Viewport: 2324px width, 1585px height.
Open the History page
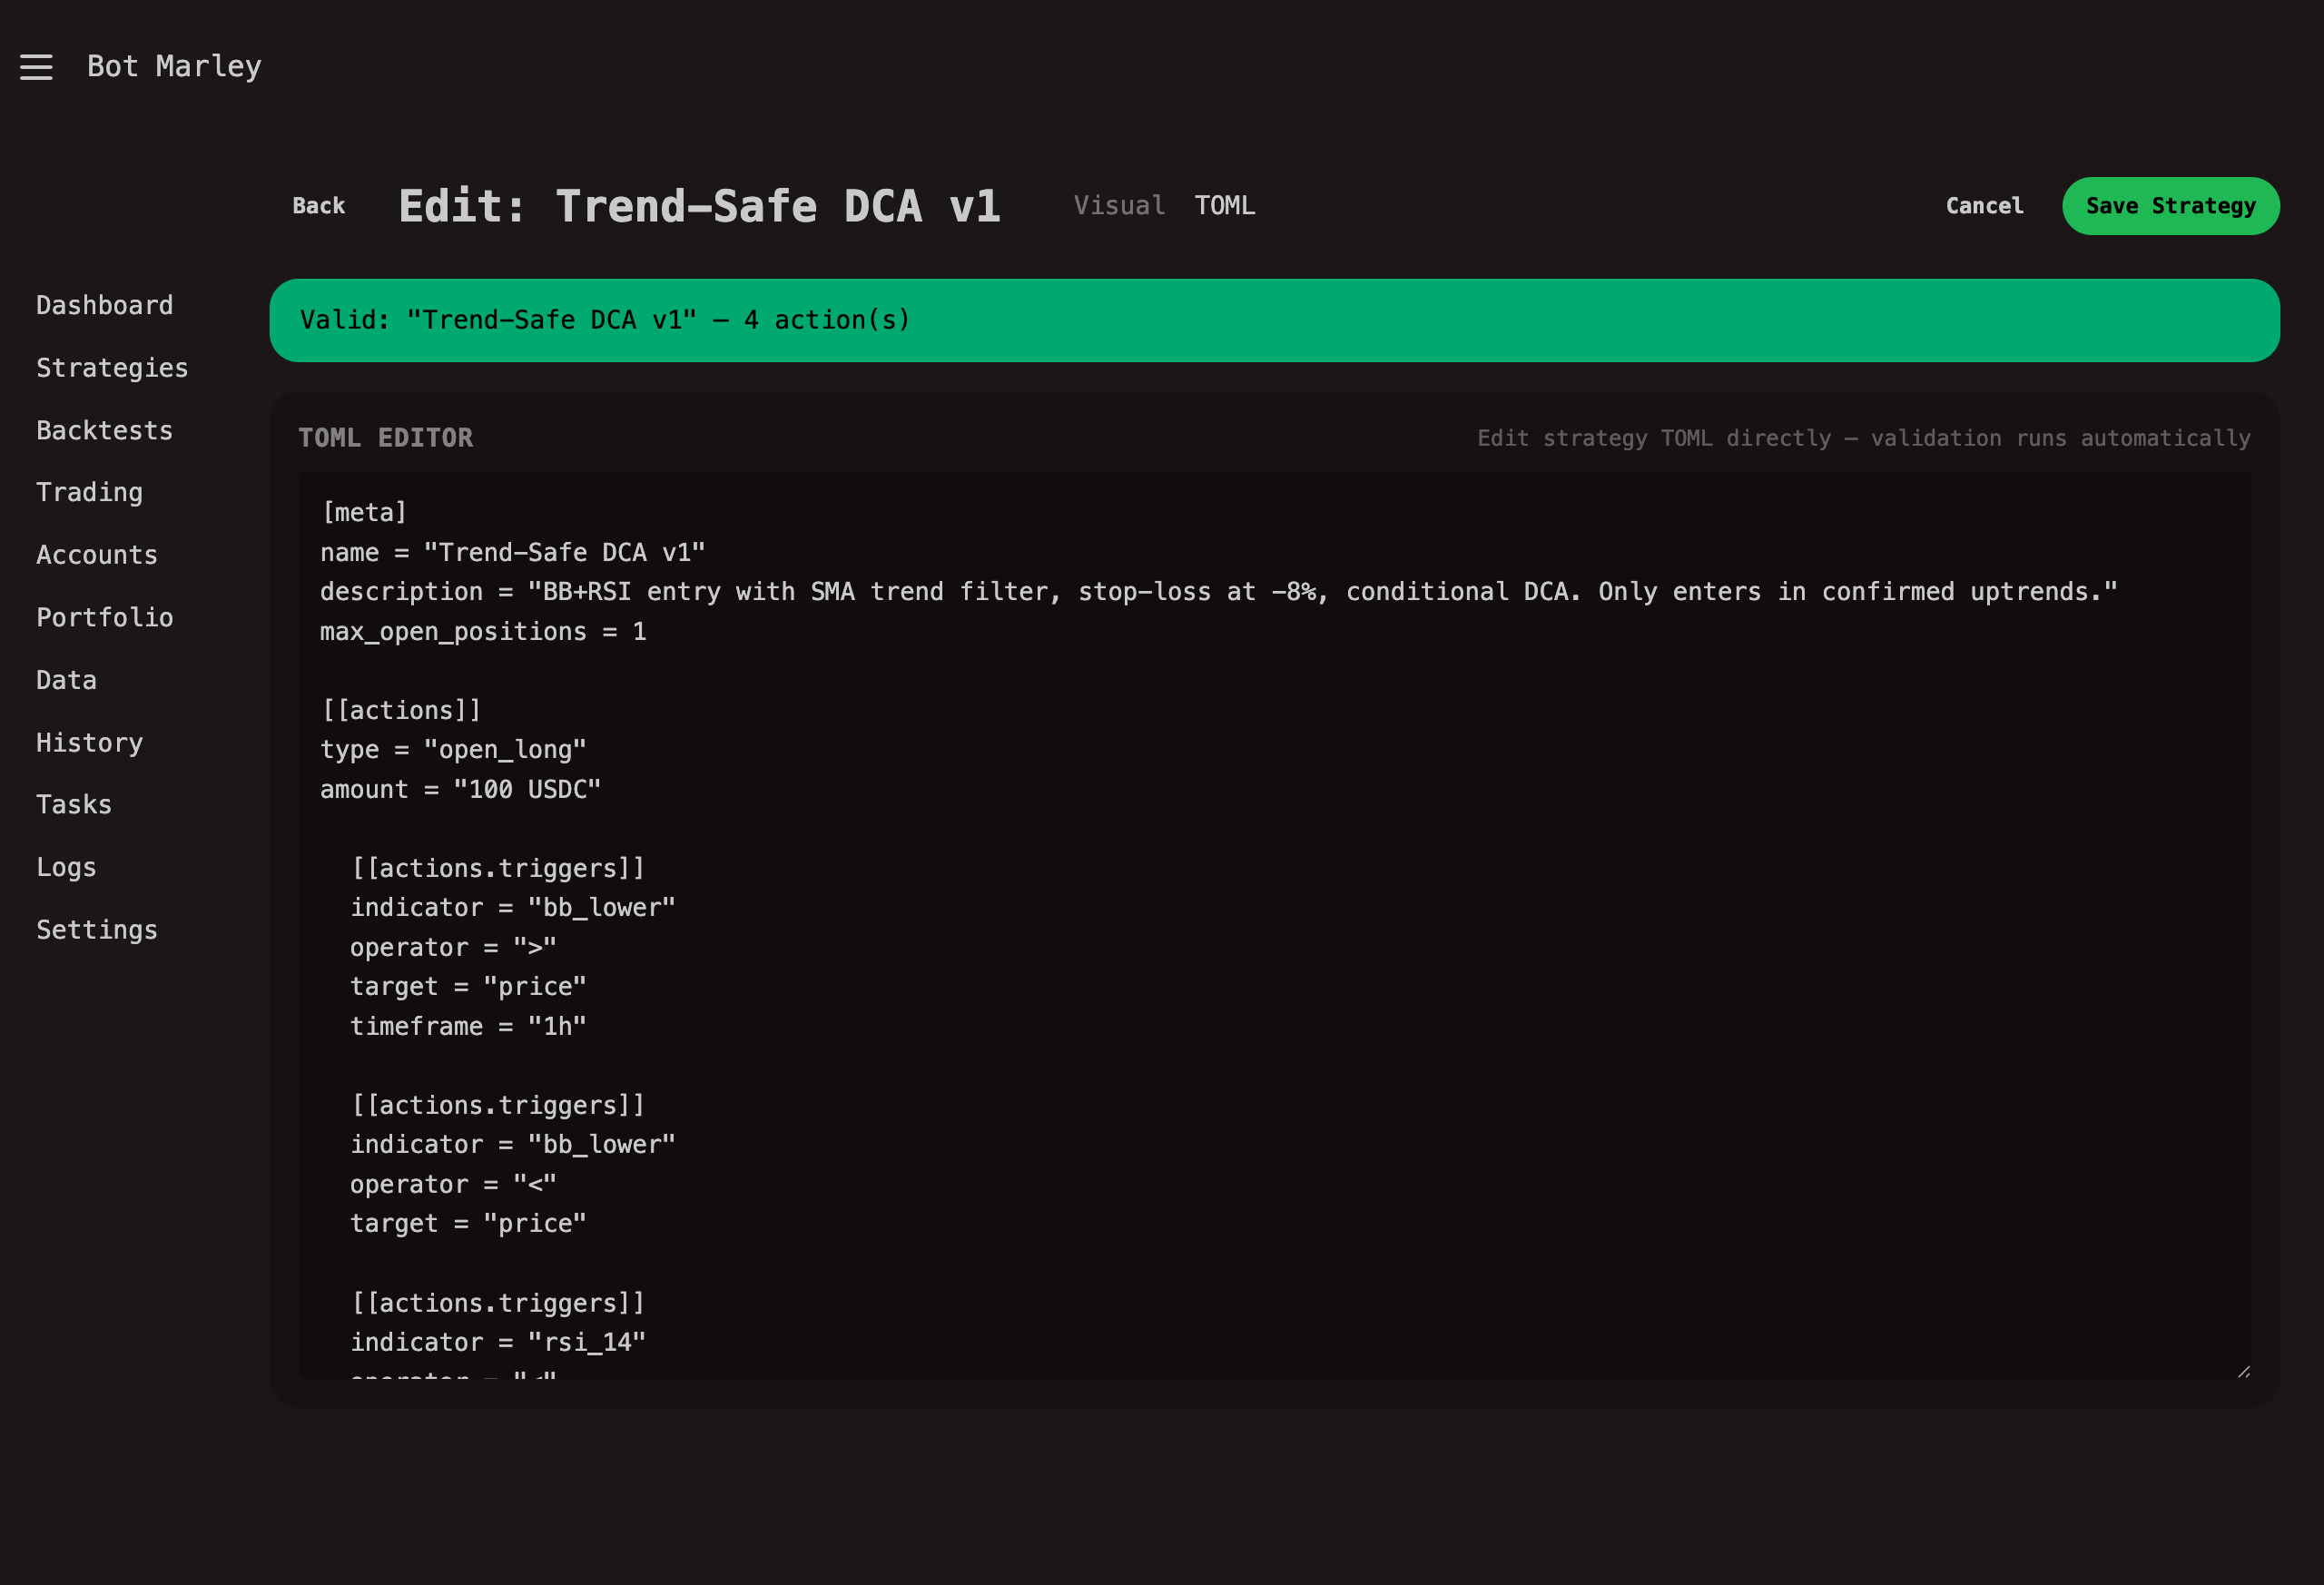coord(89,742)
